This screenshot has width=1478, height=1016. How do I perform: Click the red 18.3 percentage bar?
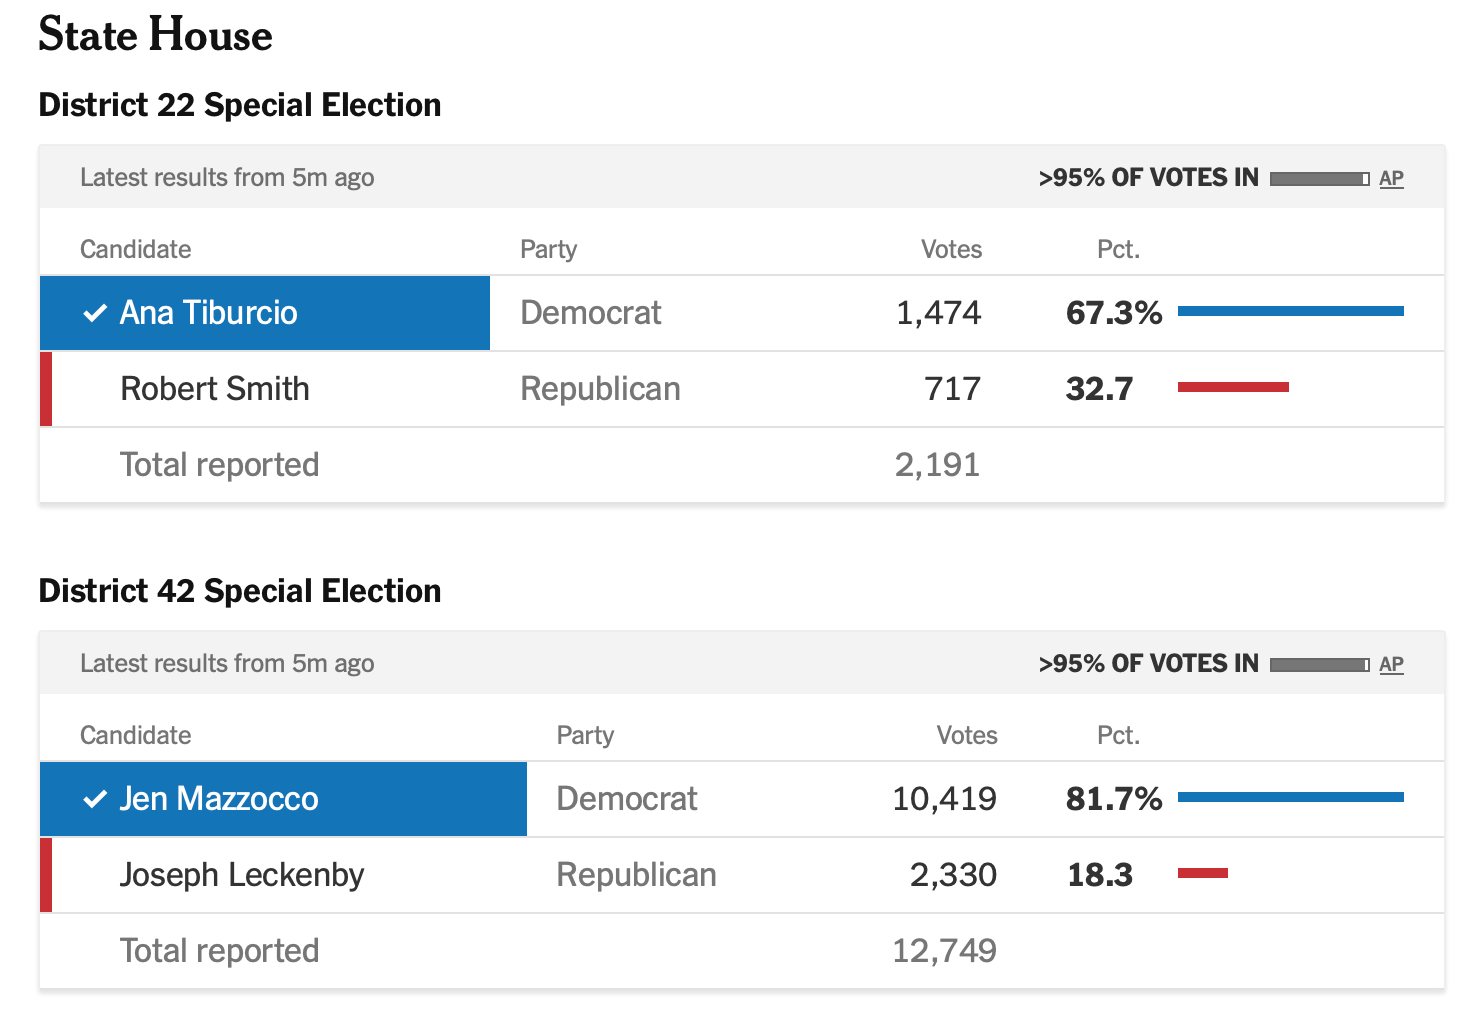(1202, 873)
